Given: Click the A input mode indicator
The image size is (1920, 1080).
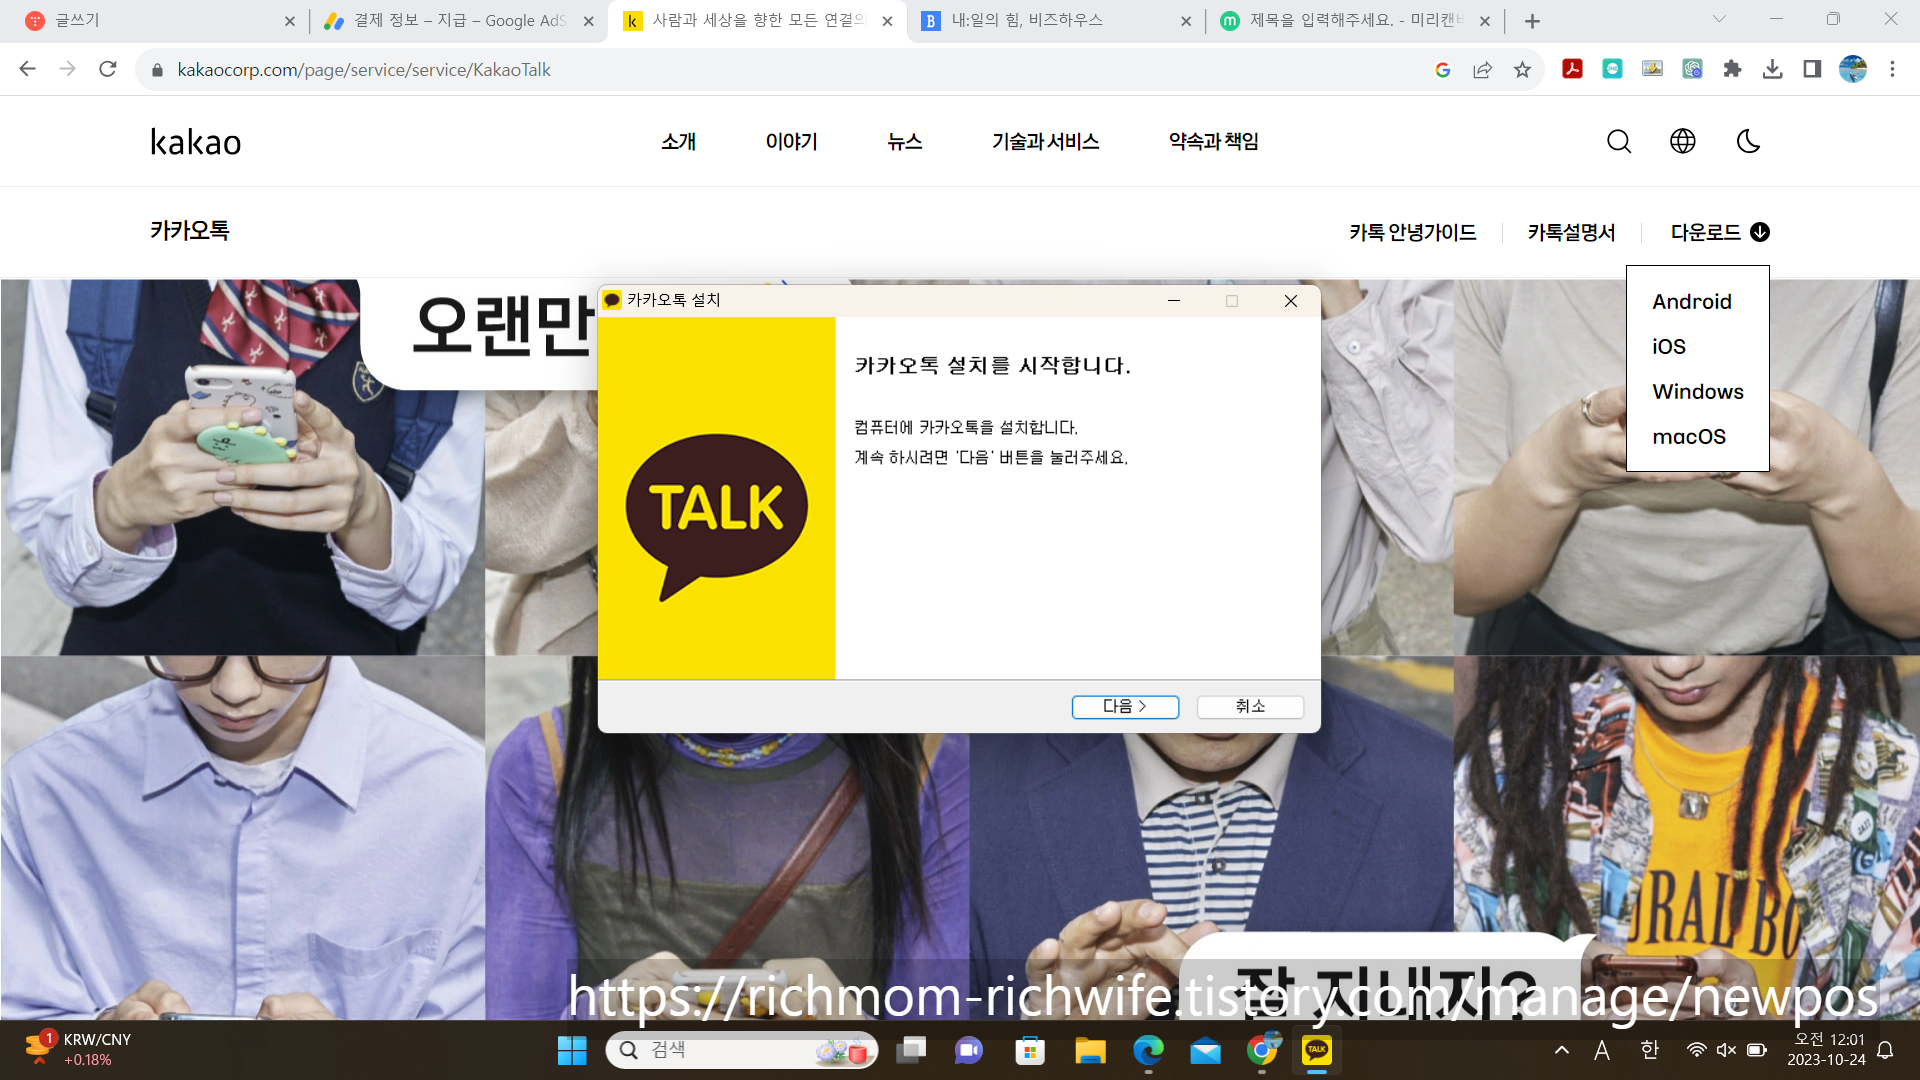Looking at the screenshot, I should 1602,1050.
